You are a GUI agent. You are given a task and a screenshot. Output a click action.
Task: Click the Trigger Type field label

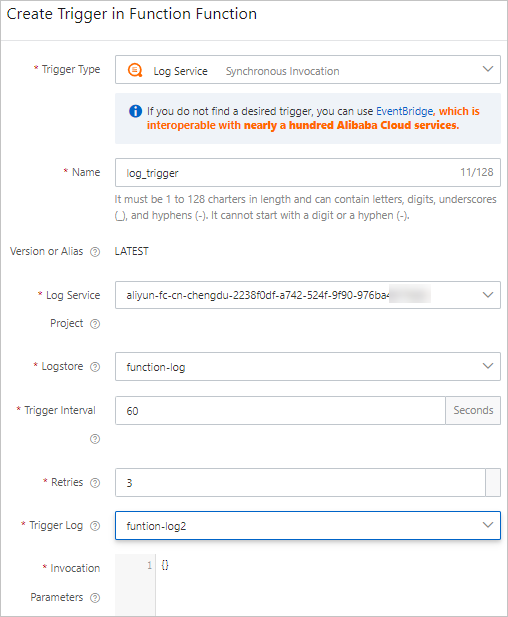point(71,69)
